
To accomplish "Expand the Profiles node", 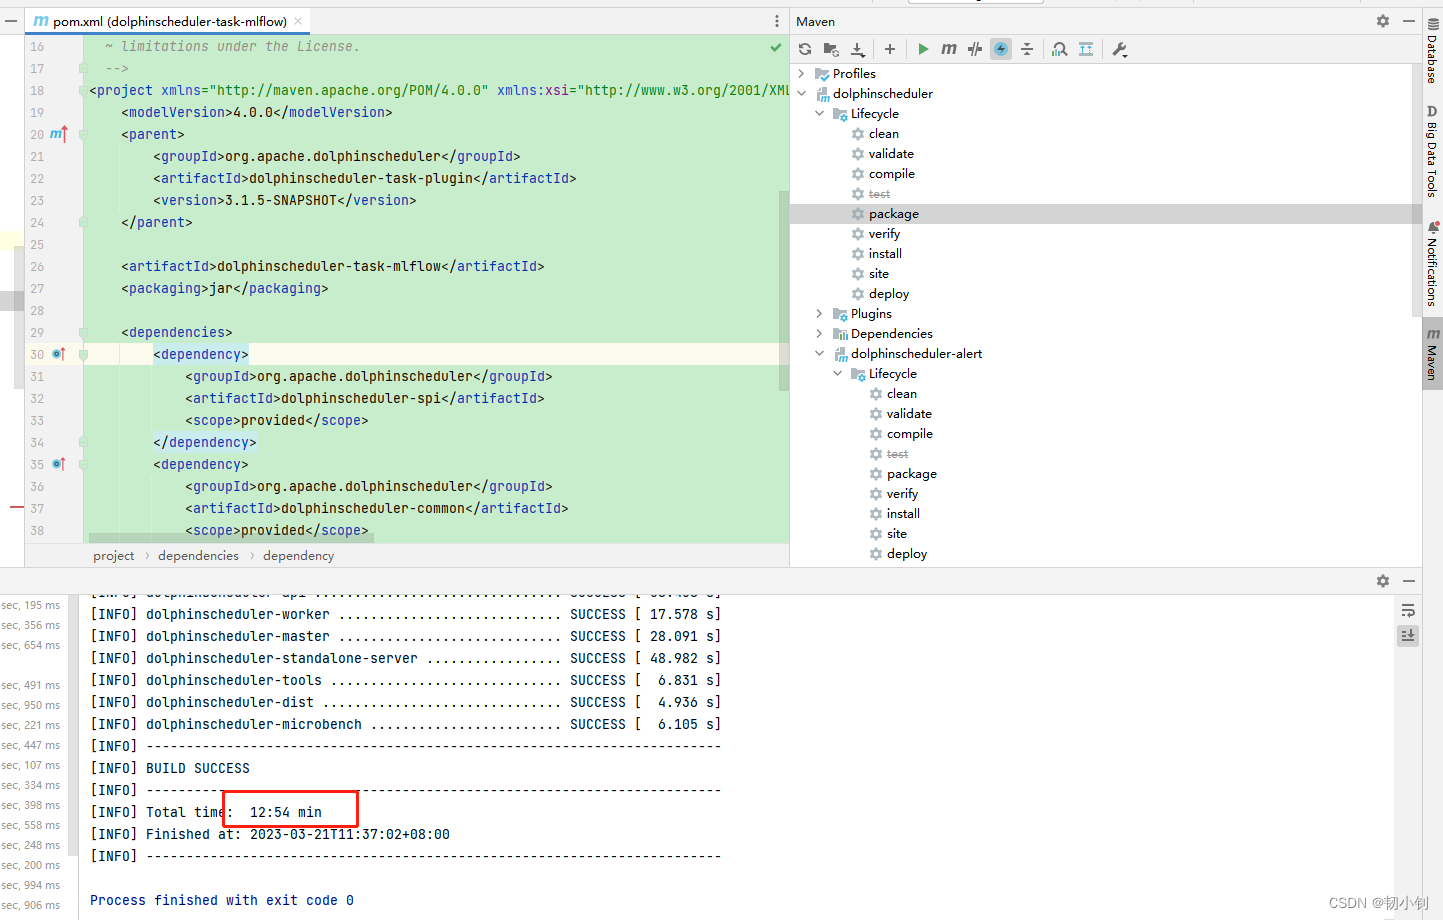I will coord(801,73).
